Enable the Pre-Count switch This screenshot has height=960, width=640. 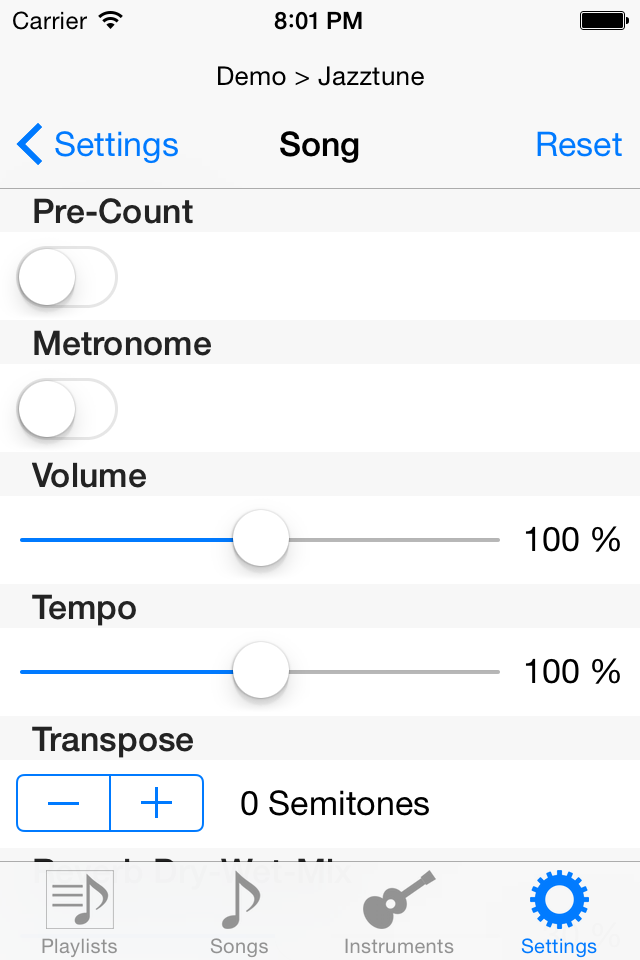coord(67,277)
